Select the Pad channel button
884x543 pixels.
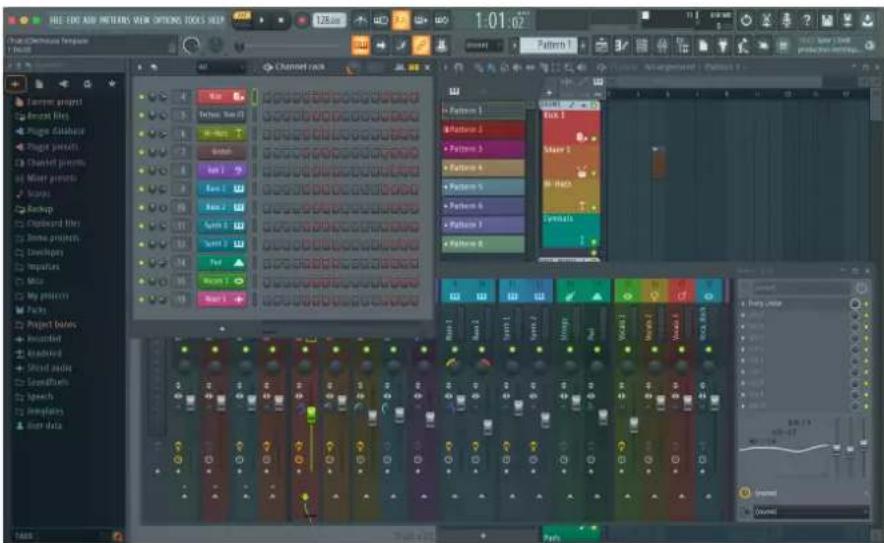tap(221, 263)
